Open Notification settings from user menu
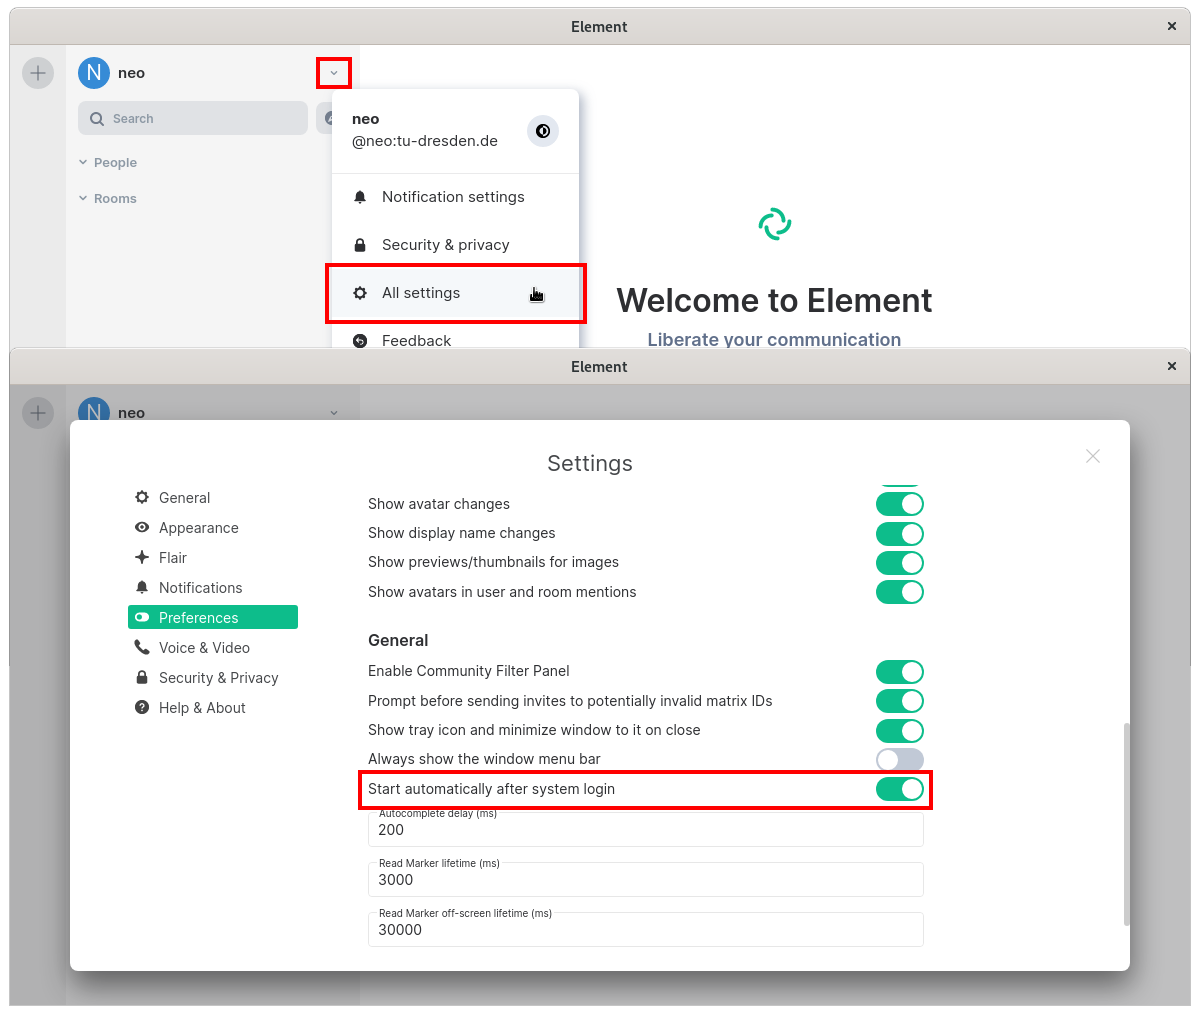Screen dimensions: 1200x1015 [455, 197]
